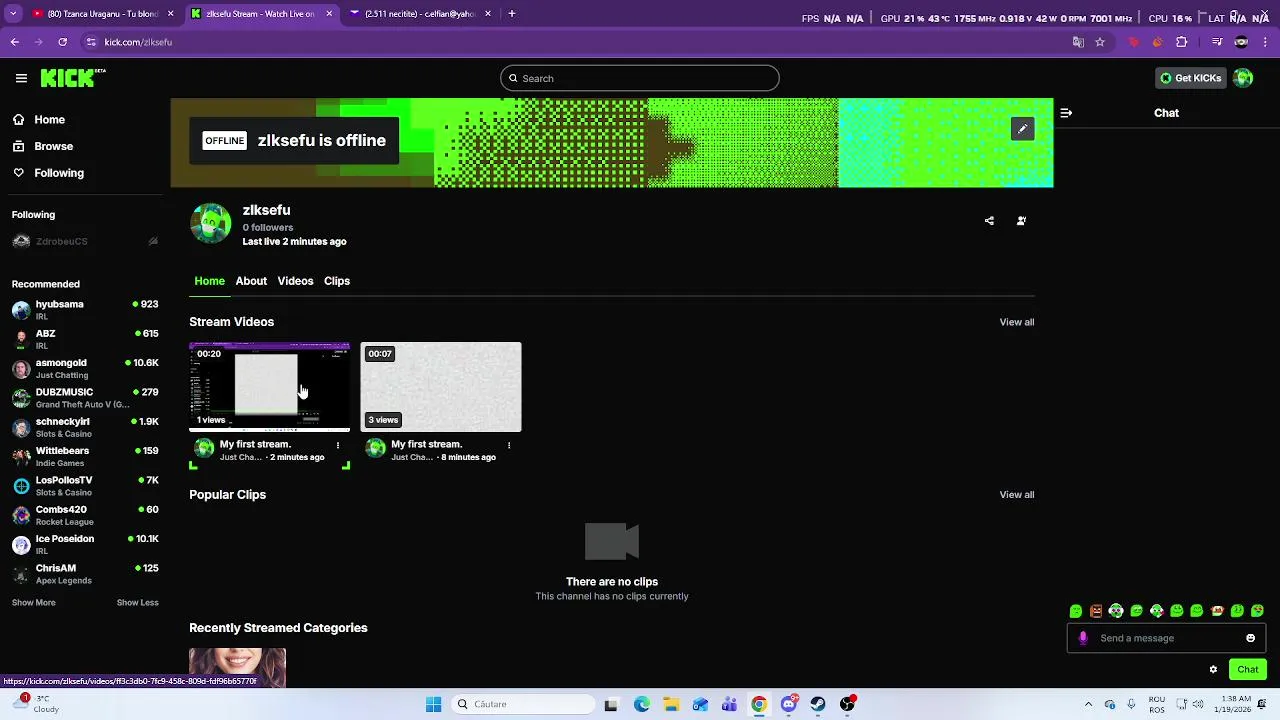The image size is (1280, 720).
Task: Open Steam from the taskbar
Action: pyautogui.click(x=818, y=704)
